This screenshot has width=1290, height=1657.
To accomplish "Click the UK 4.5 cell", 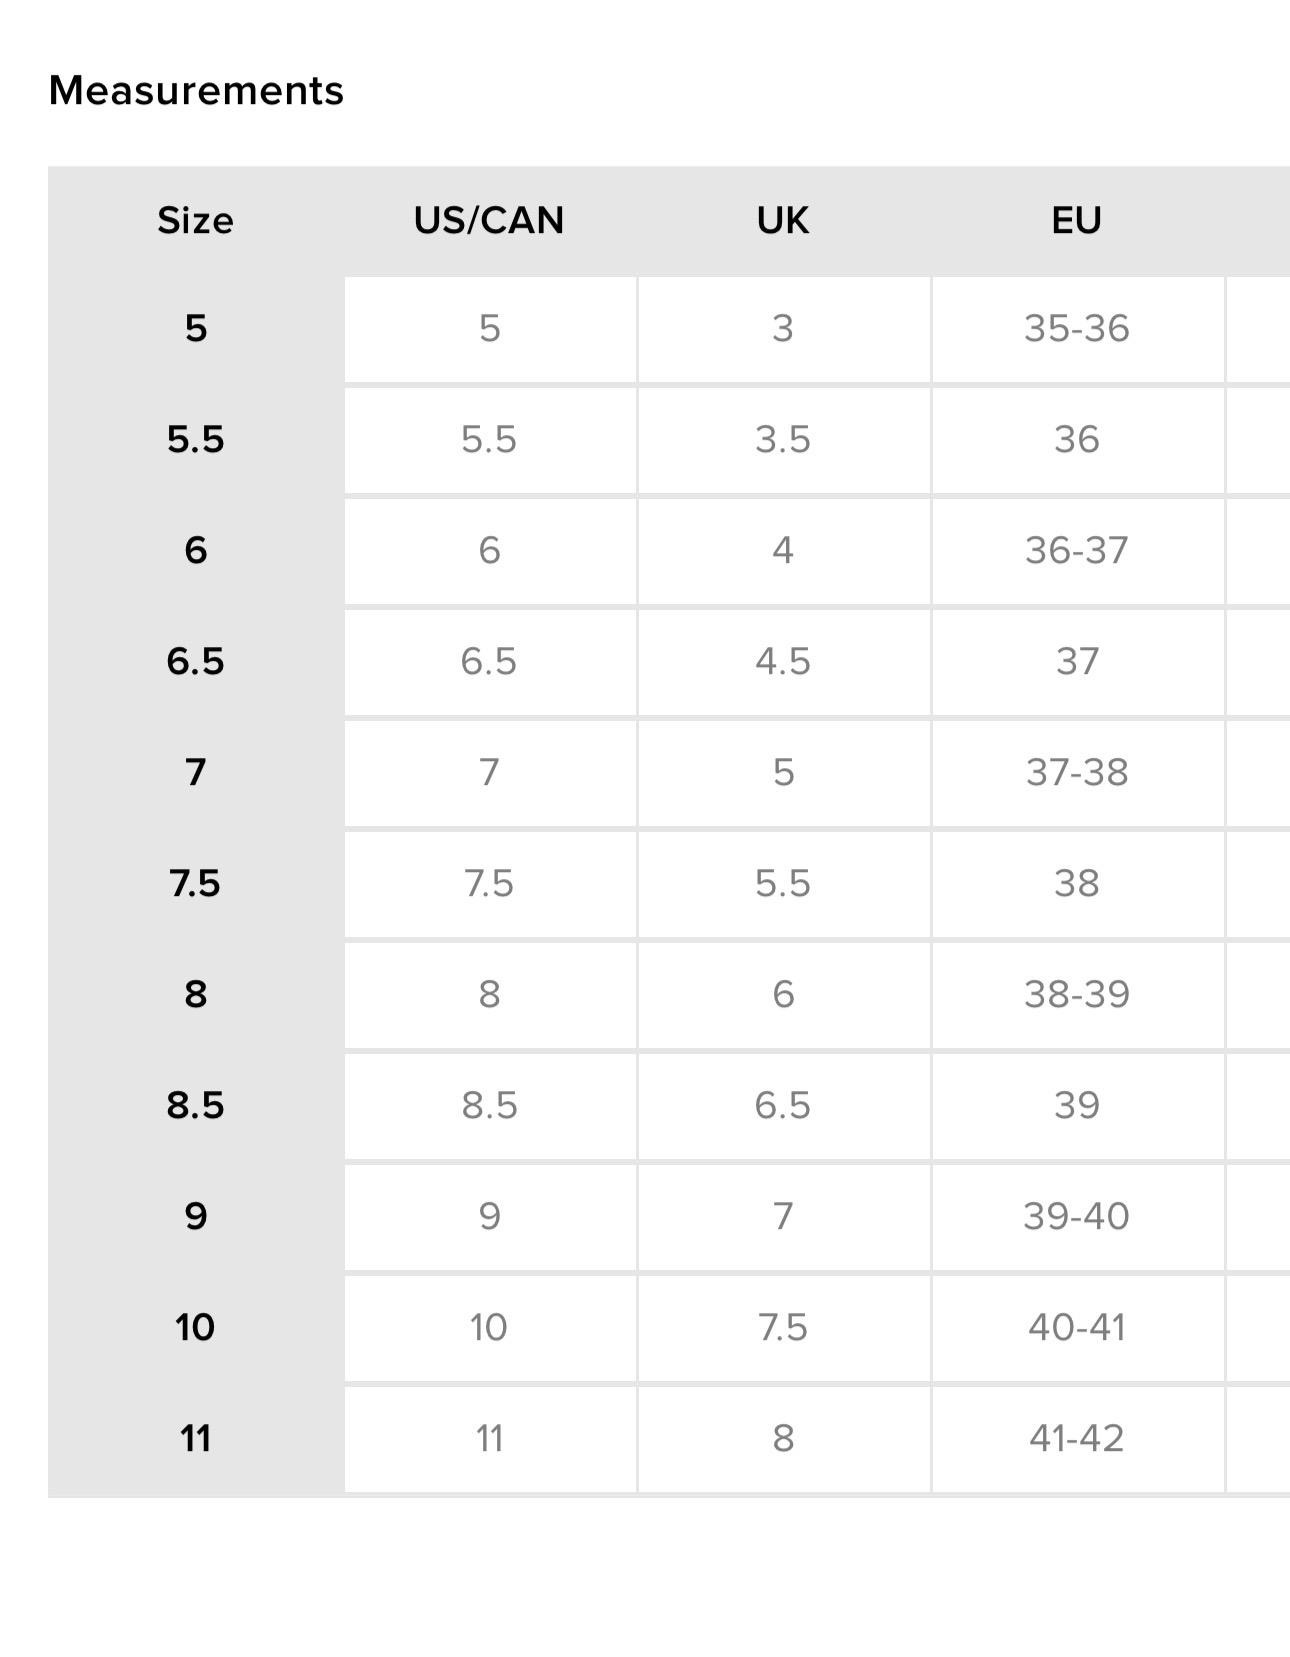I will click(x=783, y=662).
